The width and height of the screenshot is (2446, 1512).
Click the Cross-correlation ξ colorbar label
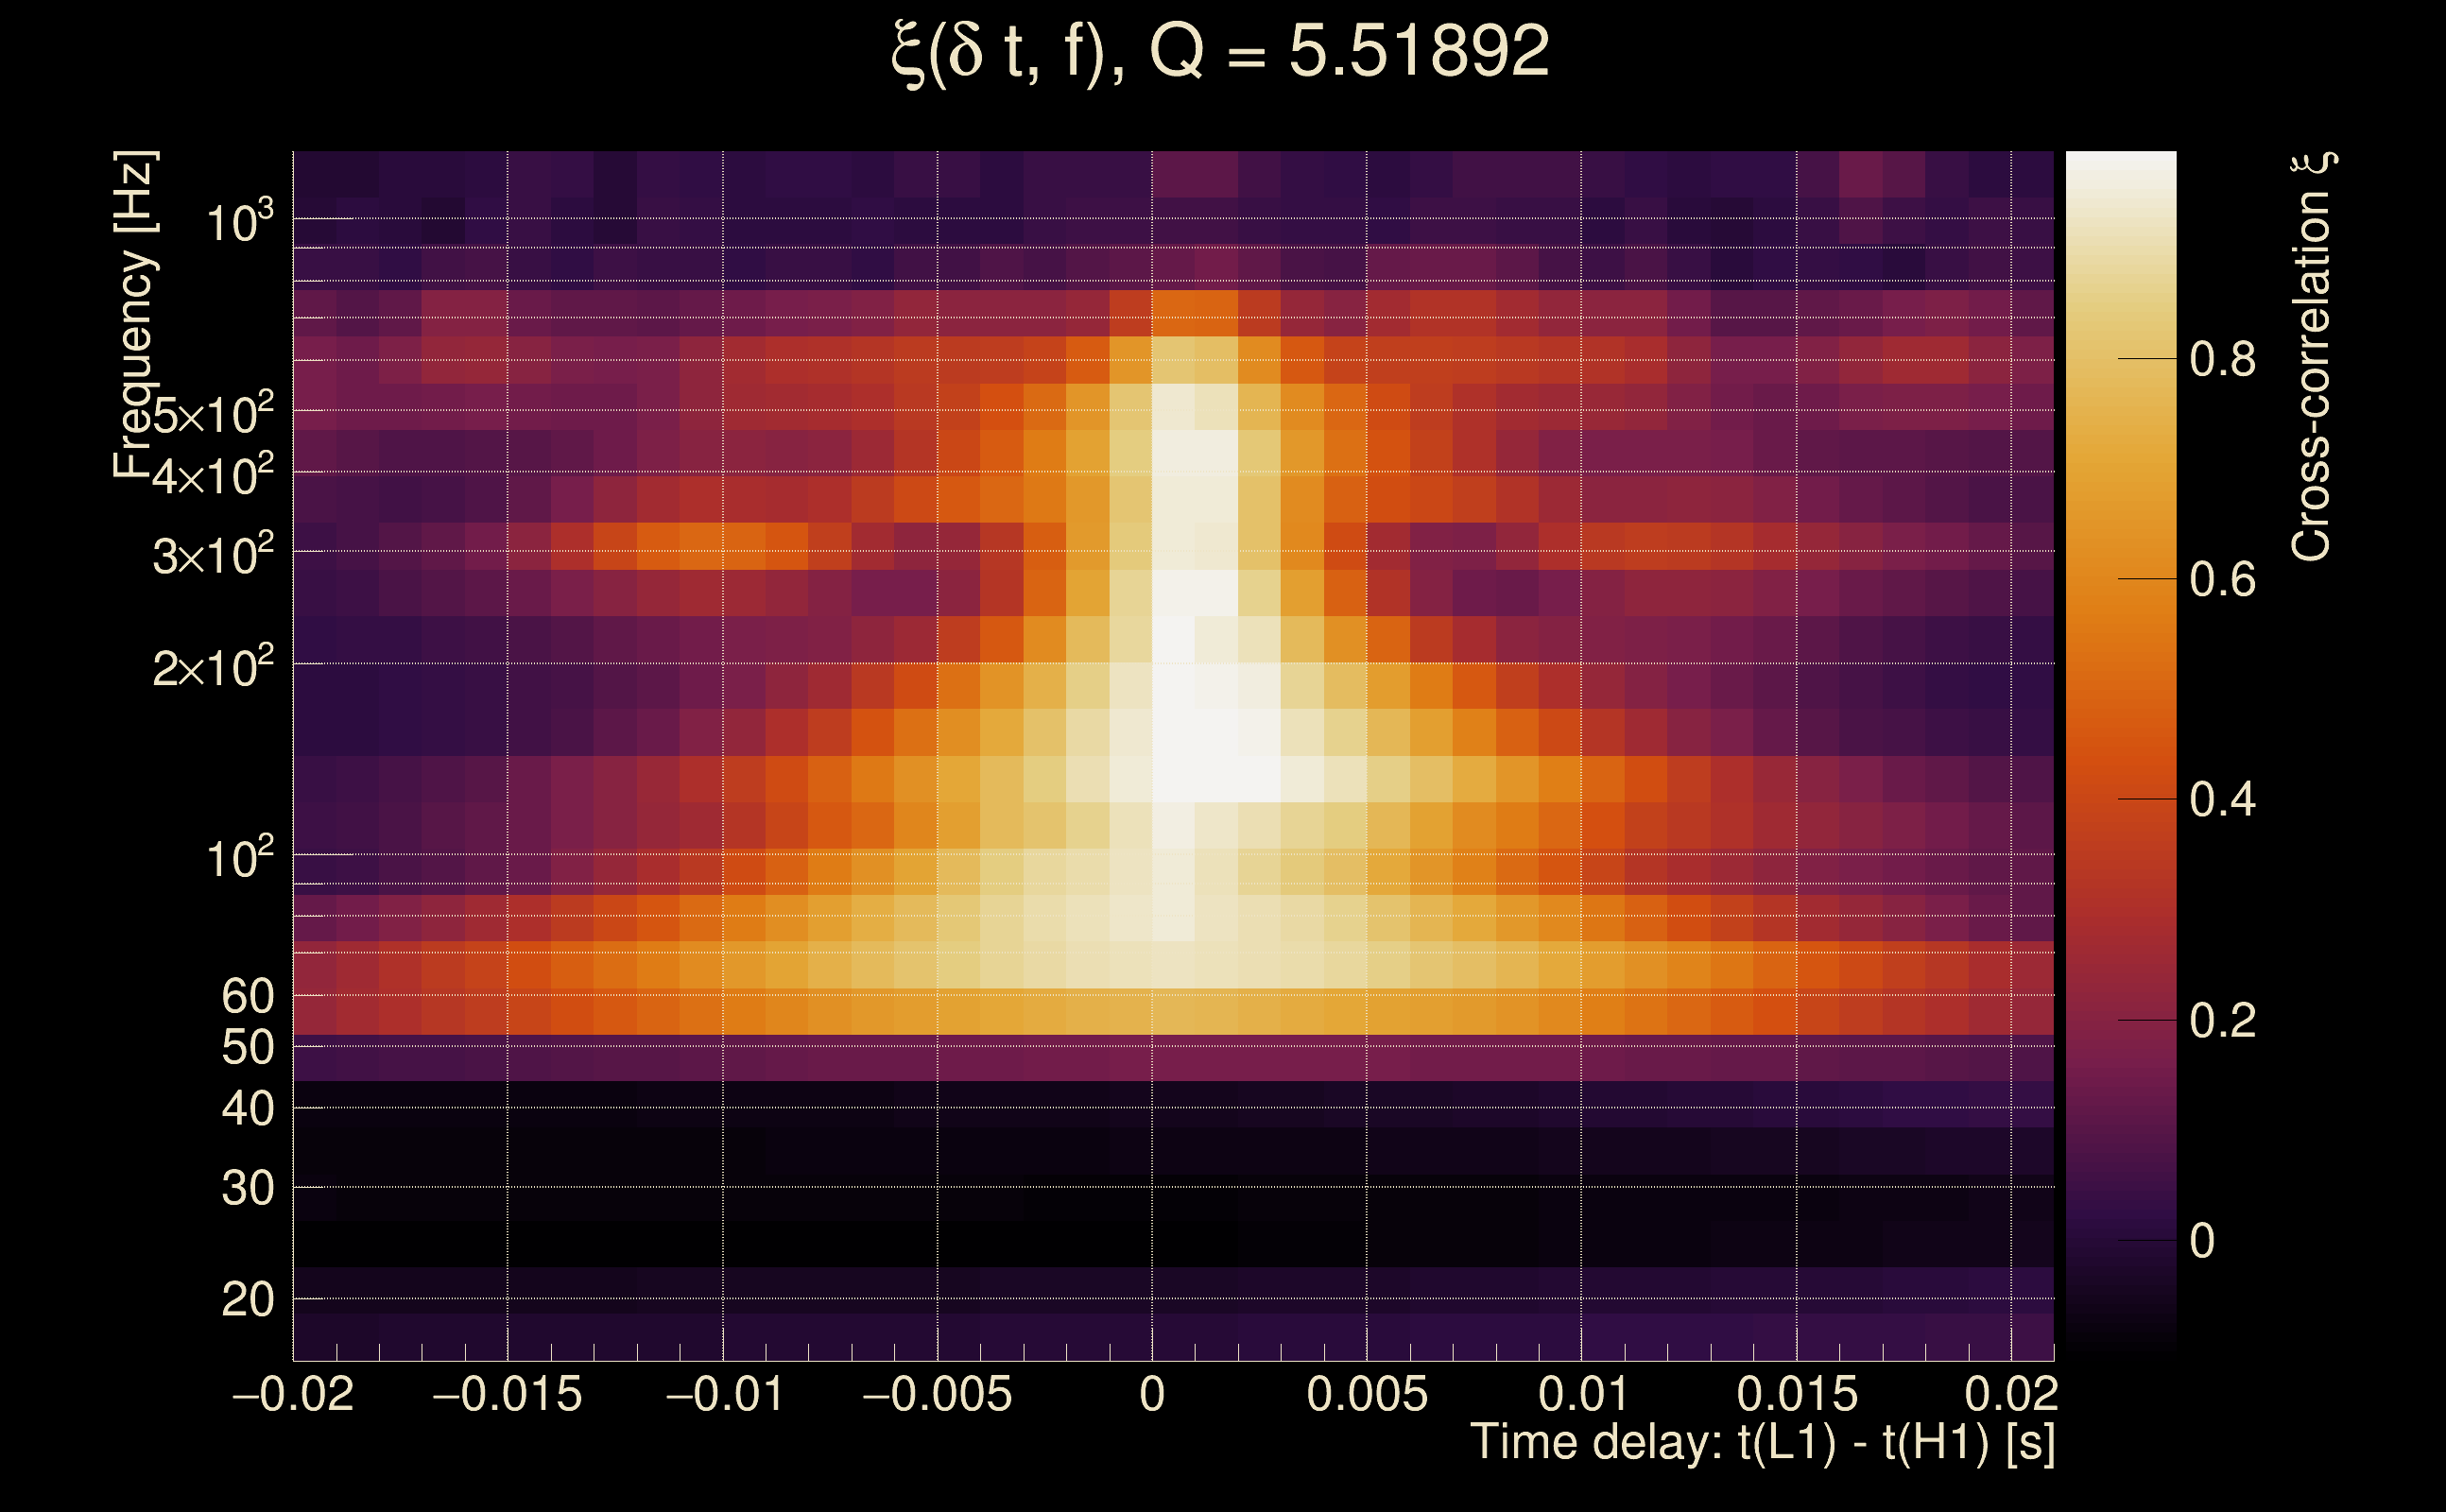pyautogui.click(x=2312, y=357)
